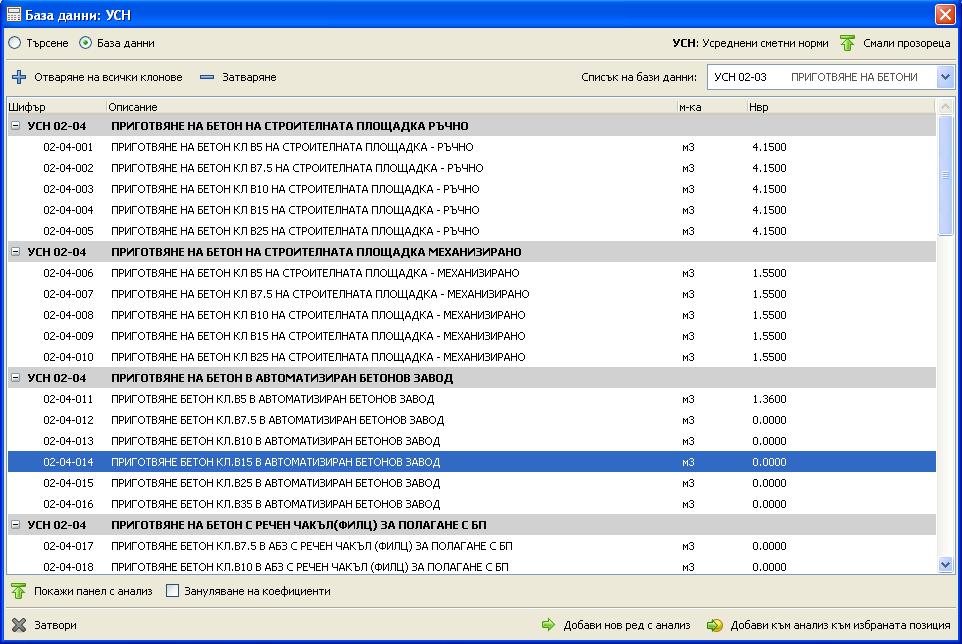The height and width of the screenshot is (644, 962).
Task: Click the X icon beside 'Затвори'
Action: click(x=18, y=625)
